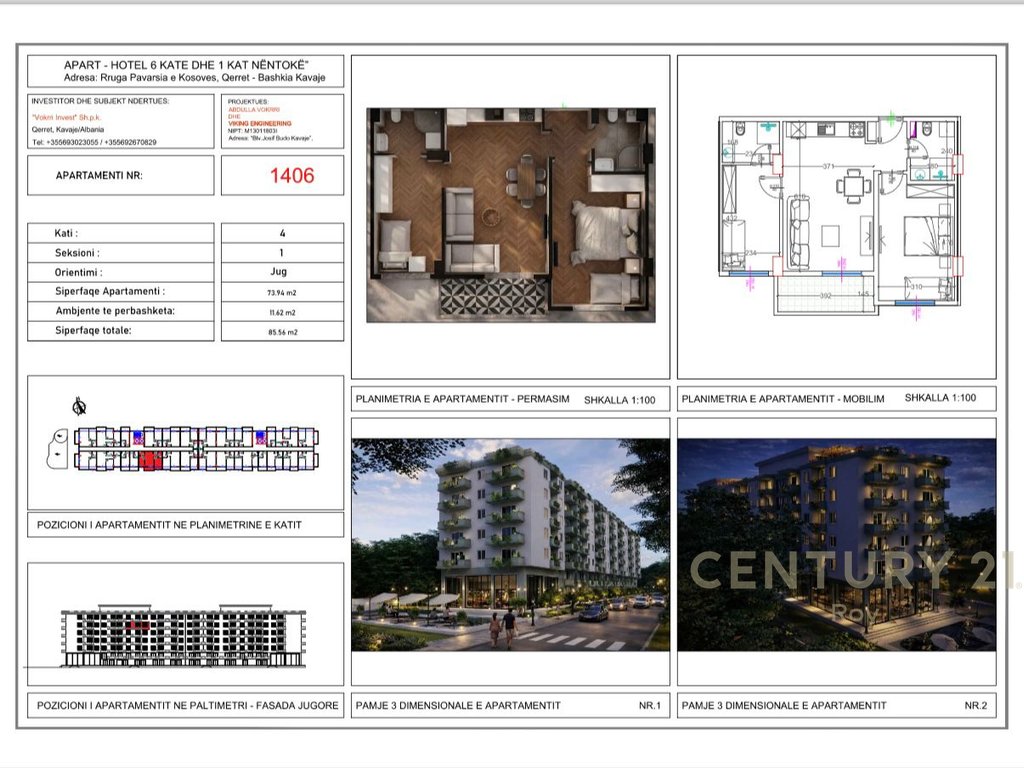
Task: Select the double bed in furnished render
Action: pos(605,233)
